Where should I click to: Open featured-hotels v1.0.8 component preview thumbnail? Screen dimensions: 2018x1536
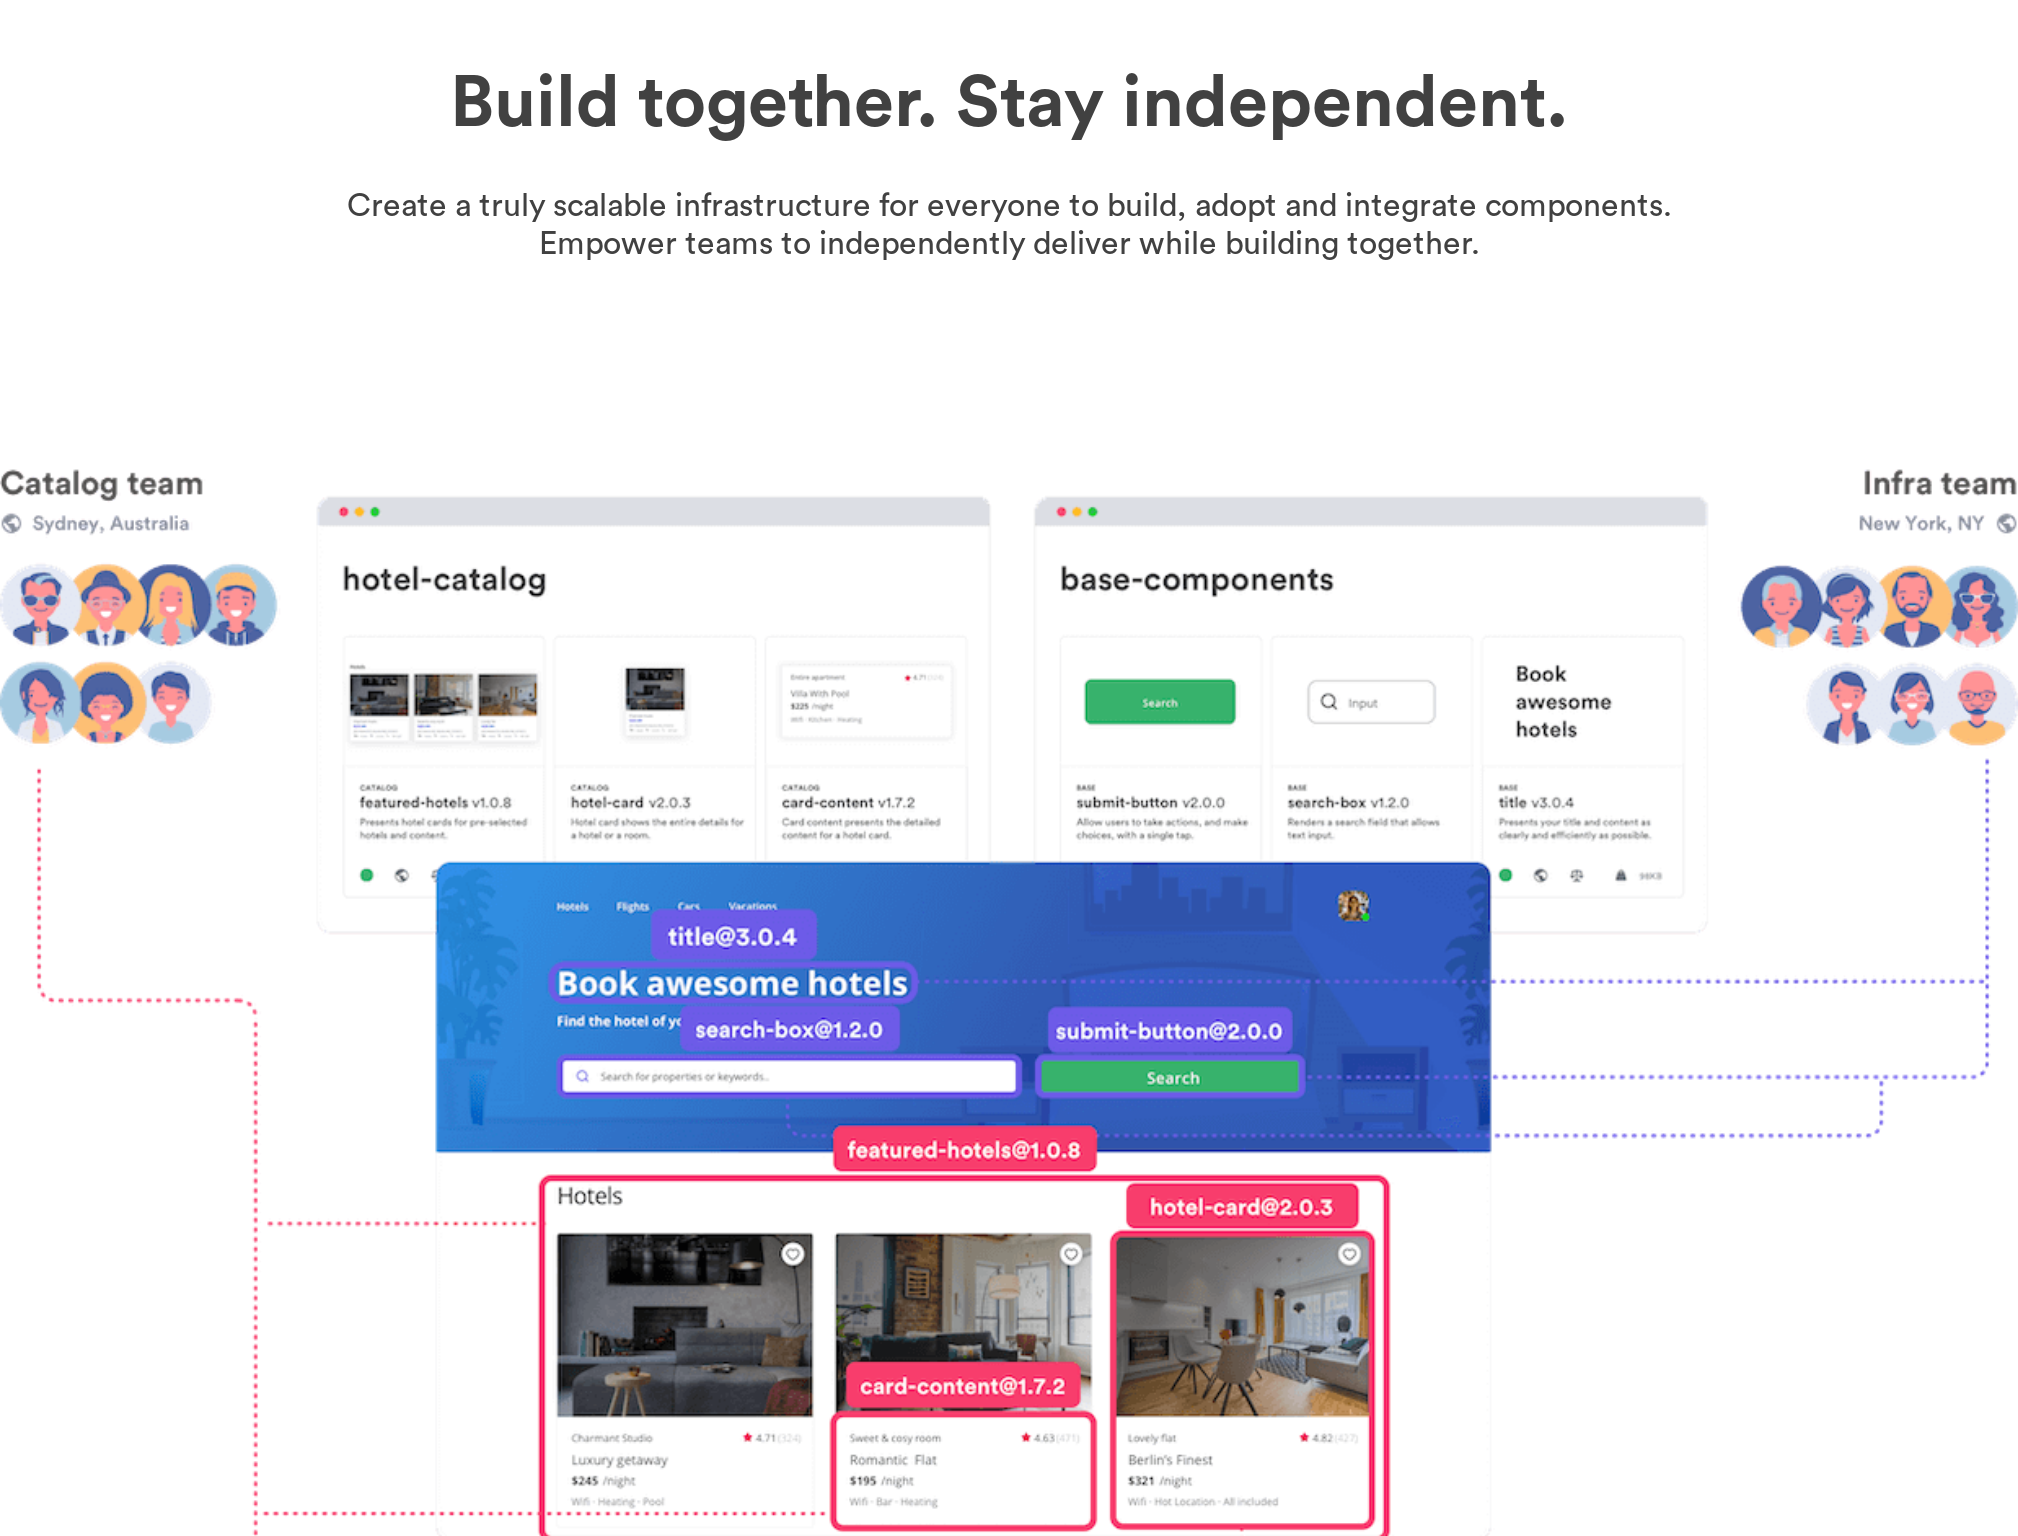pyautogui.click(x=443, y=703)
